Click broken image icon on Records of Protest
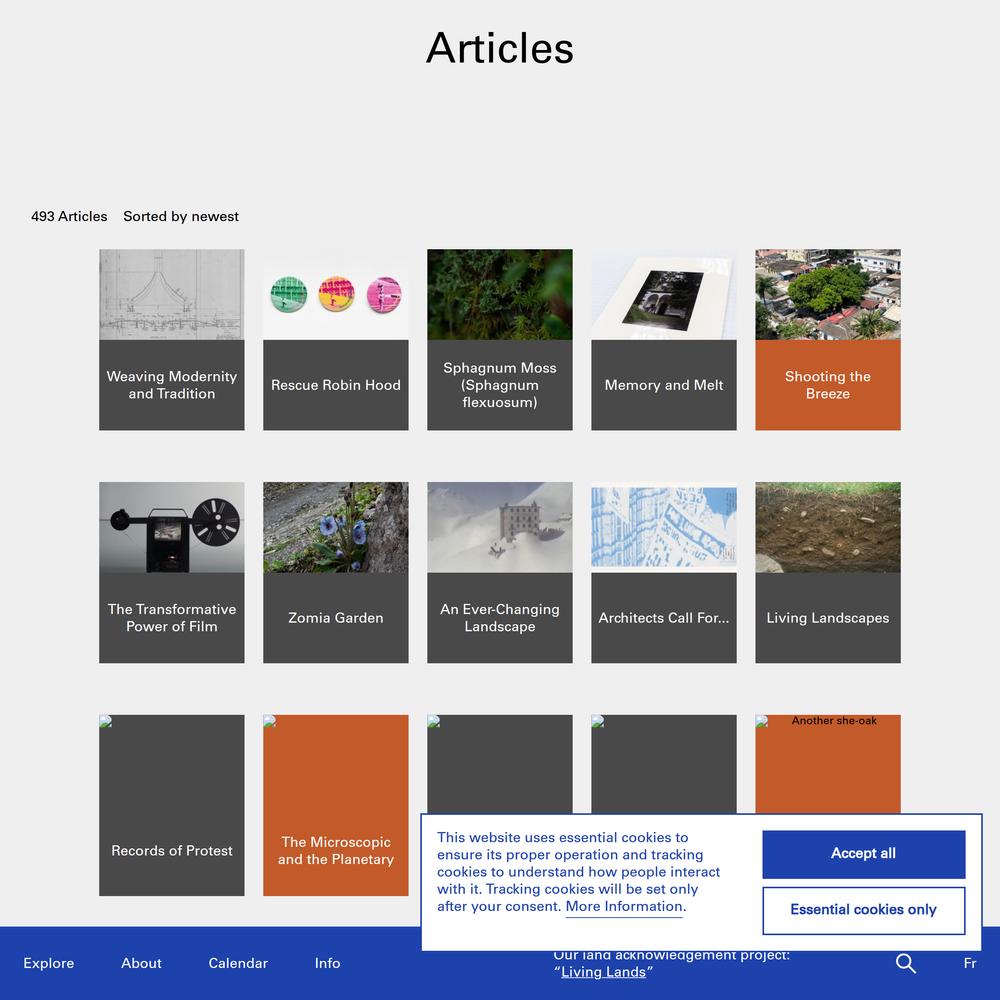This screenshot has height=1000, width=1000. (106, 721)
